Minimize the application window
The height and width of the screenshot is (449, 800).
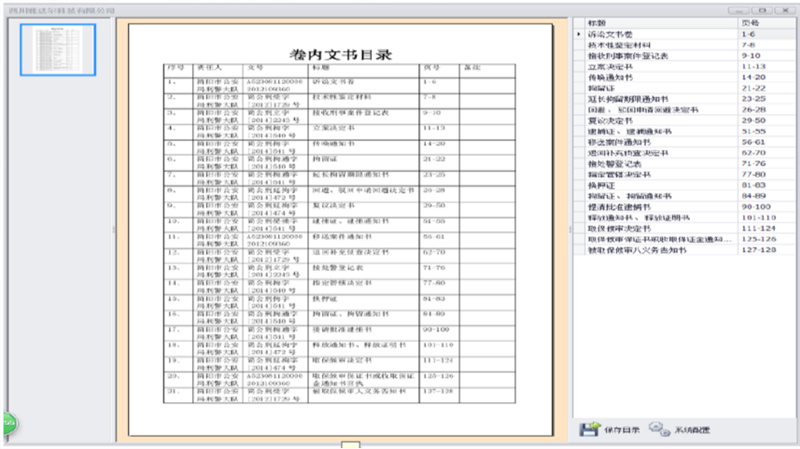pos(738,10)
